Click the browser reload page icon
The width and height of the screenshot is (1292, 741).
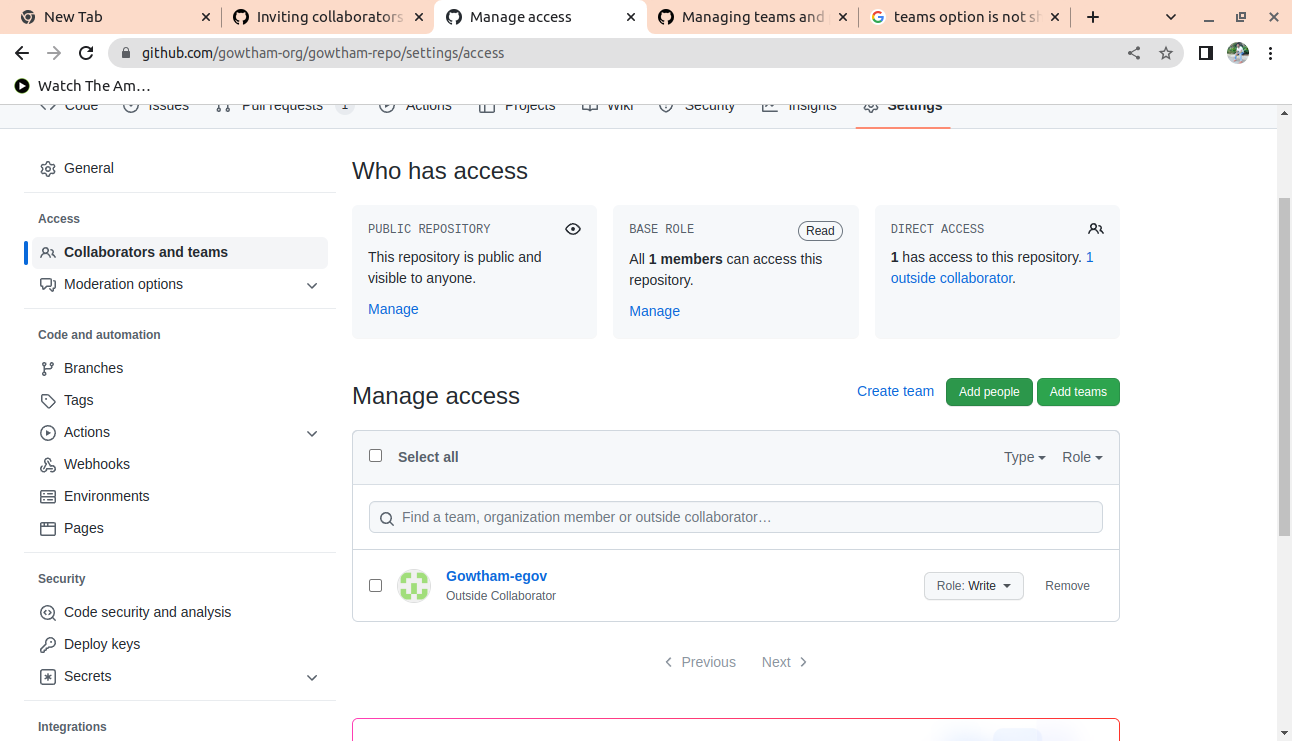pyautogui.click(x=86, y=53)
